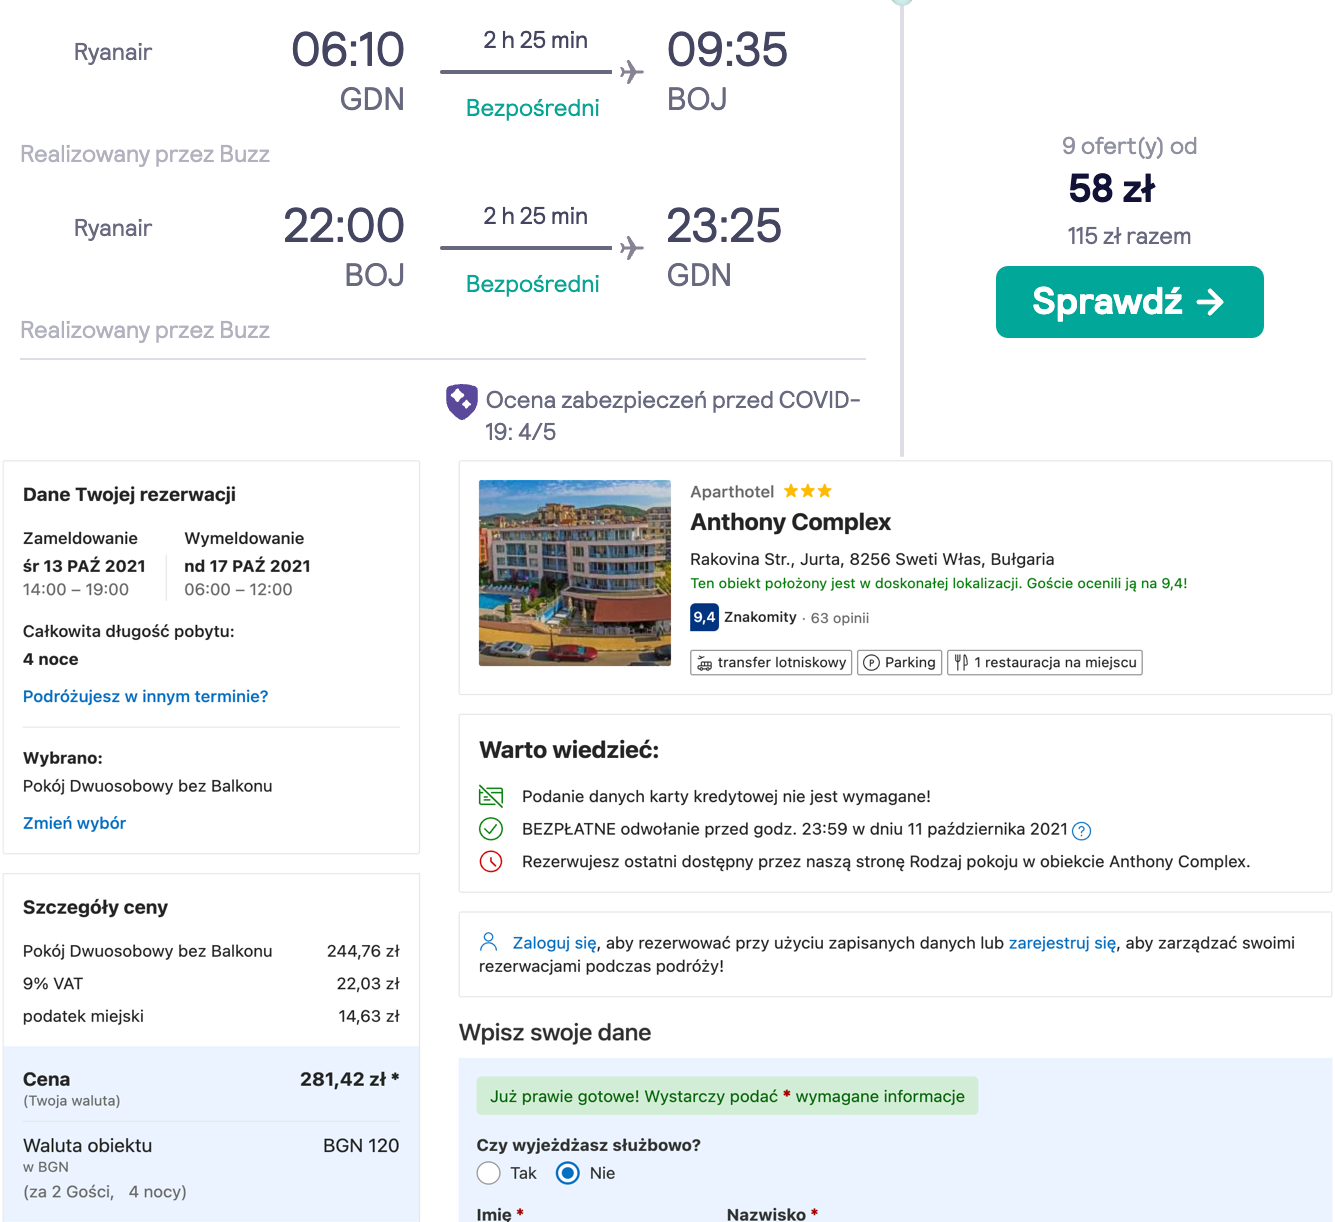
Task: Click the Anthony Complex hotel name
Action: click(x=790, y=522)
